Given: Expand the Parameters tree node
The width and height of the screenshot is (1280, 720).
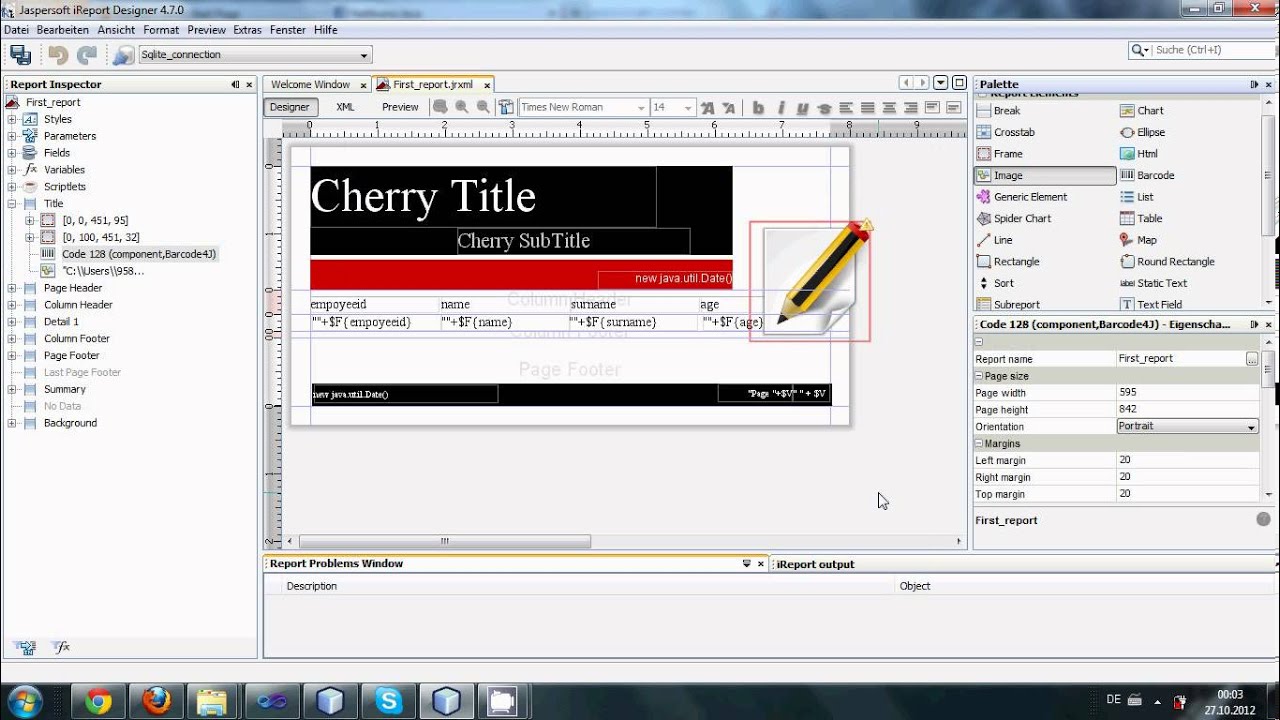Looking at the screenshot, I should 13,136.
